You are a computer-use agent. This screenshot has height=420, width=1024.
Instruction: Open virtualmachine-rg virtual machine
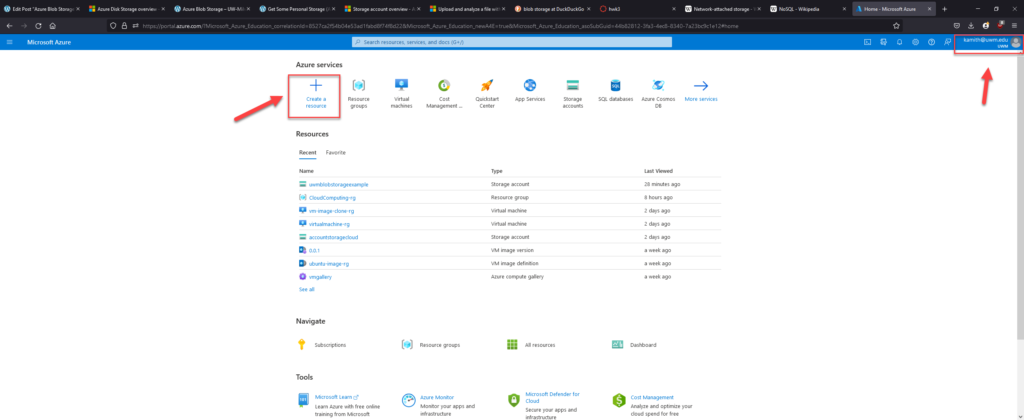tap(329, 223)
